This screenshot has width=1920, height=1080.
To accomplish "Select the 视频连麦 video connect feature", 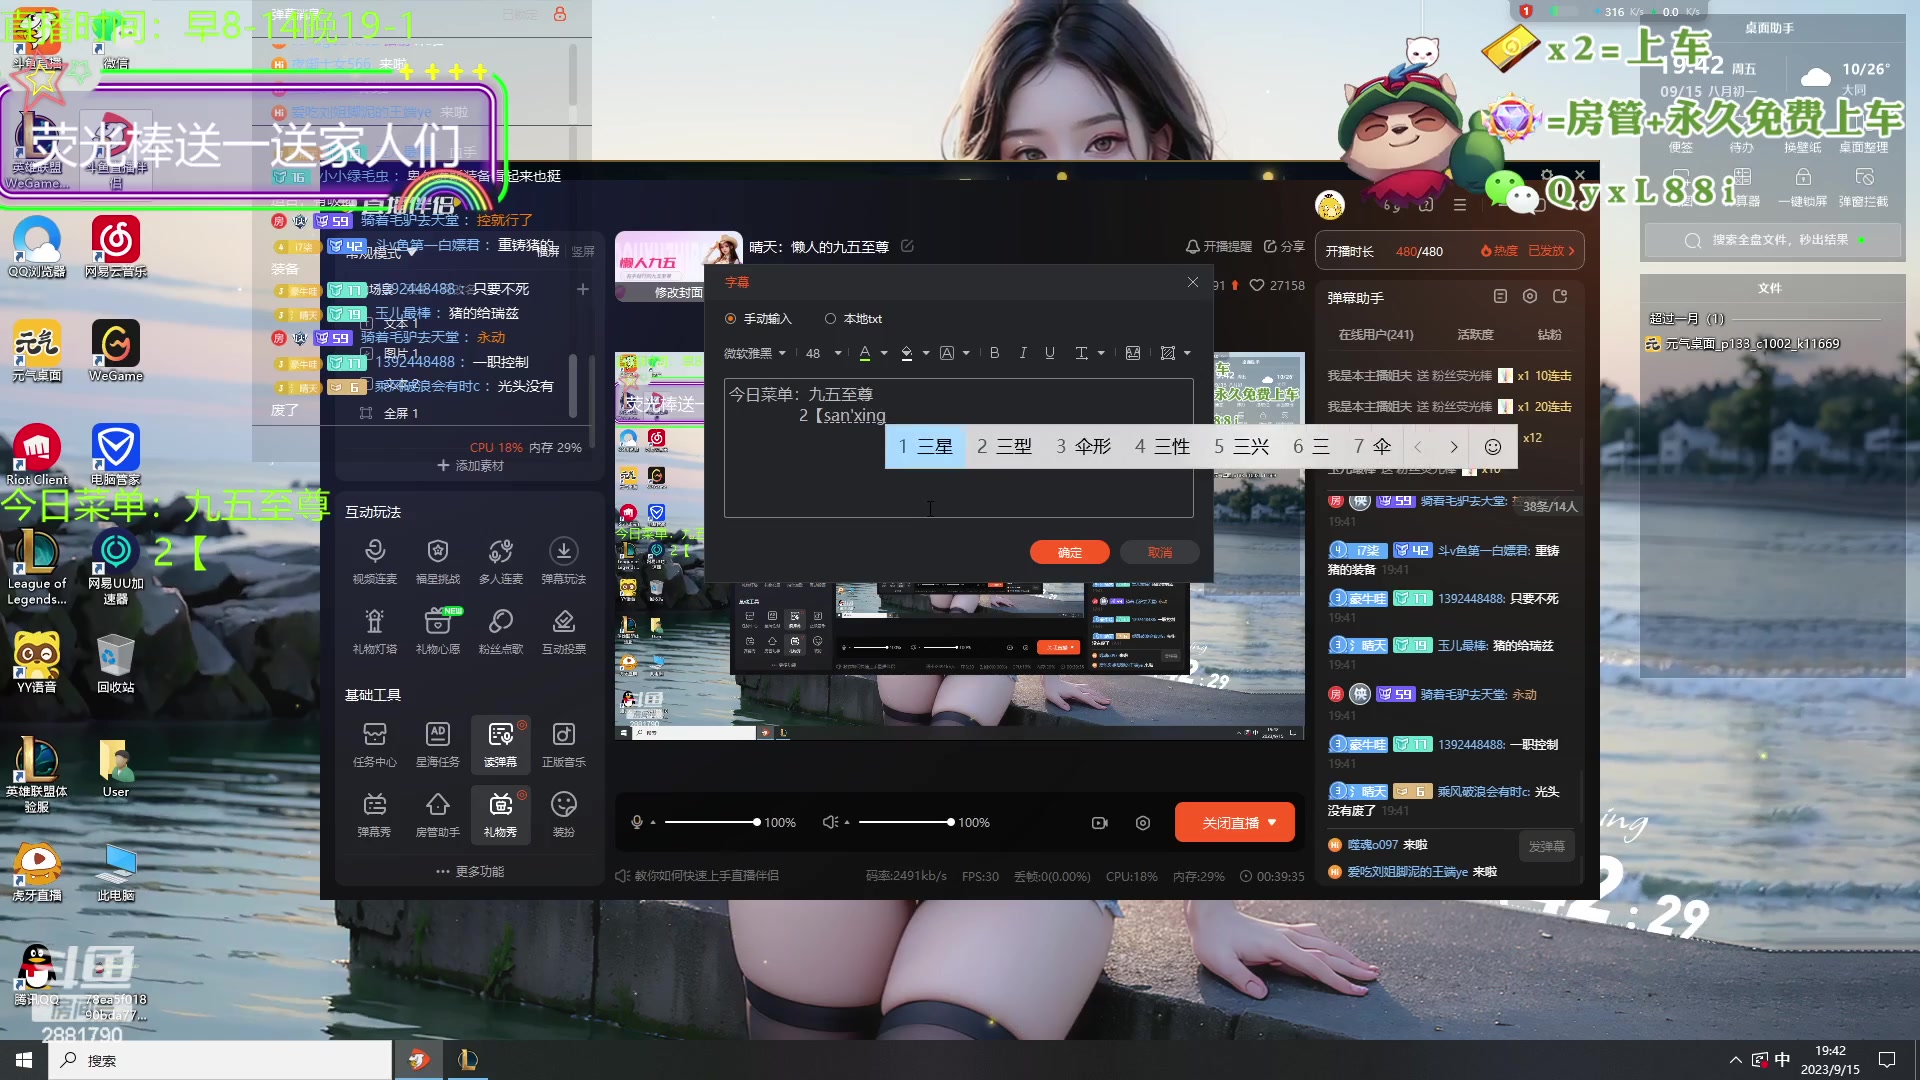I will click(x=374, y=560).
